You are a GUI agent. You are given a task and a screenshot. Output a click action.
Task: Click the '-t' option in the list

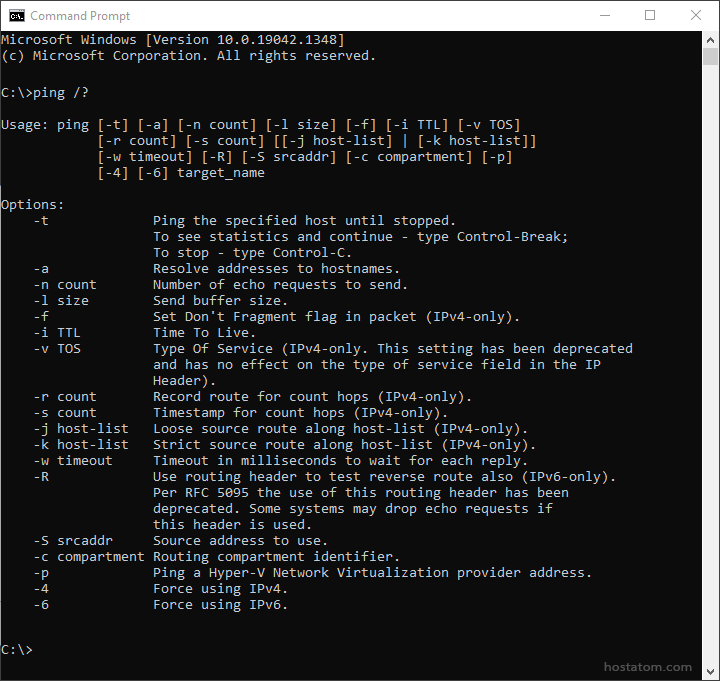coord(41,221)
